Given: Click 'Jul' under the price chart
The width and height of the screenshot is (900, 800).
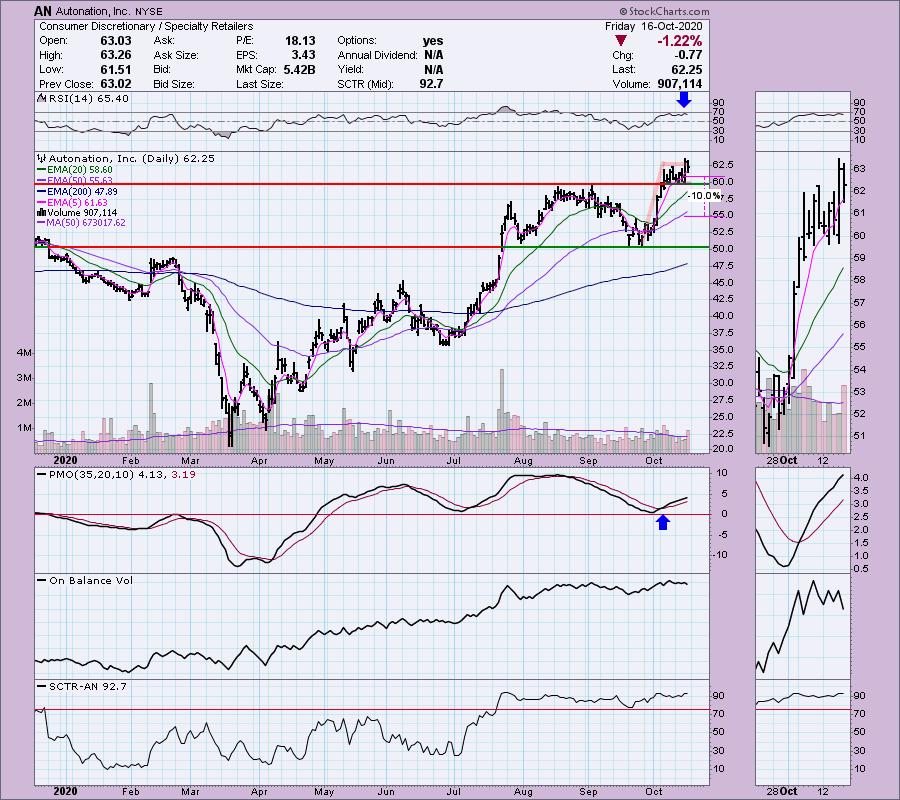Looking at the screenshot, I should pyautogui.click(x=454, y=461).
